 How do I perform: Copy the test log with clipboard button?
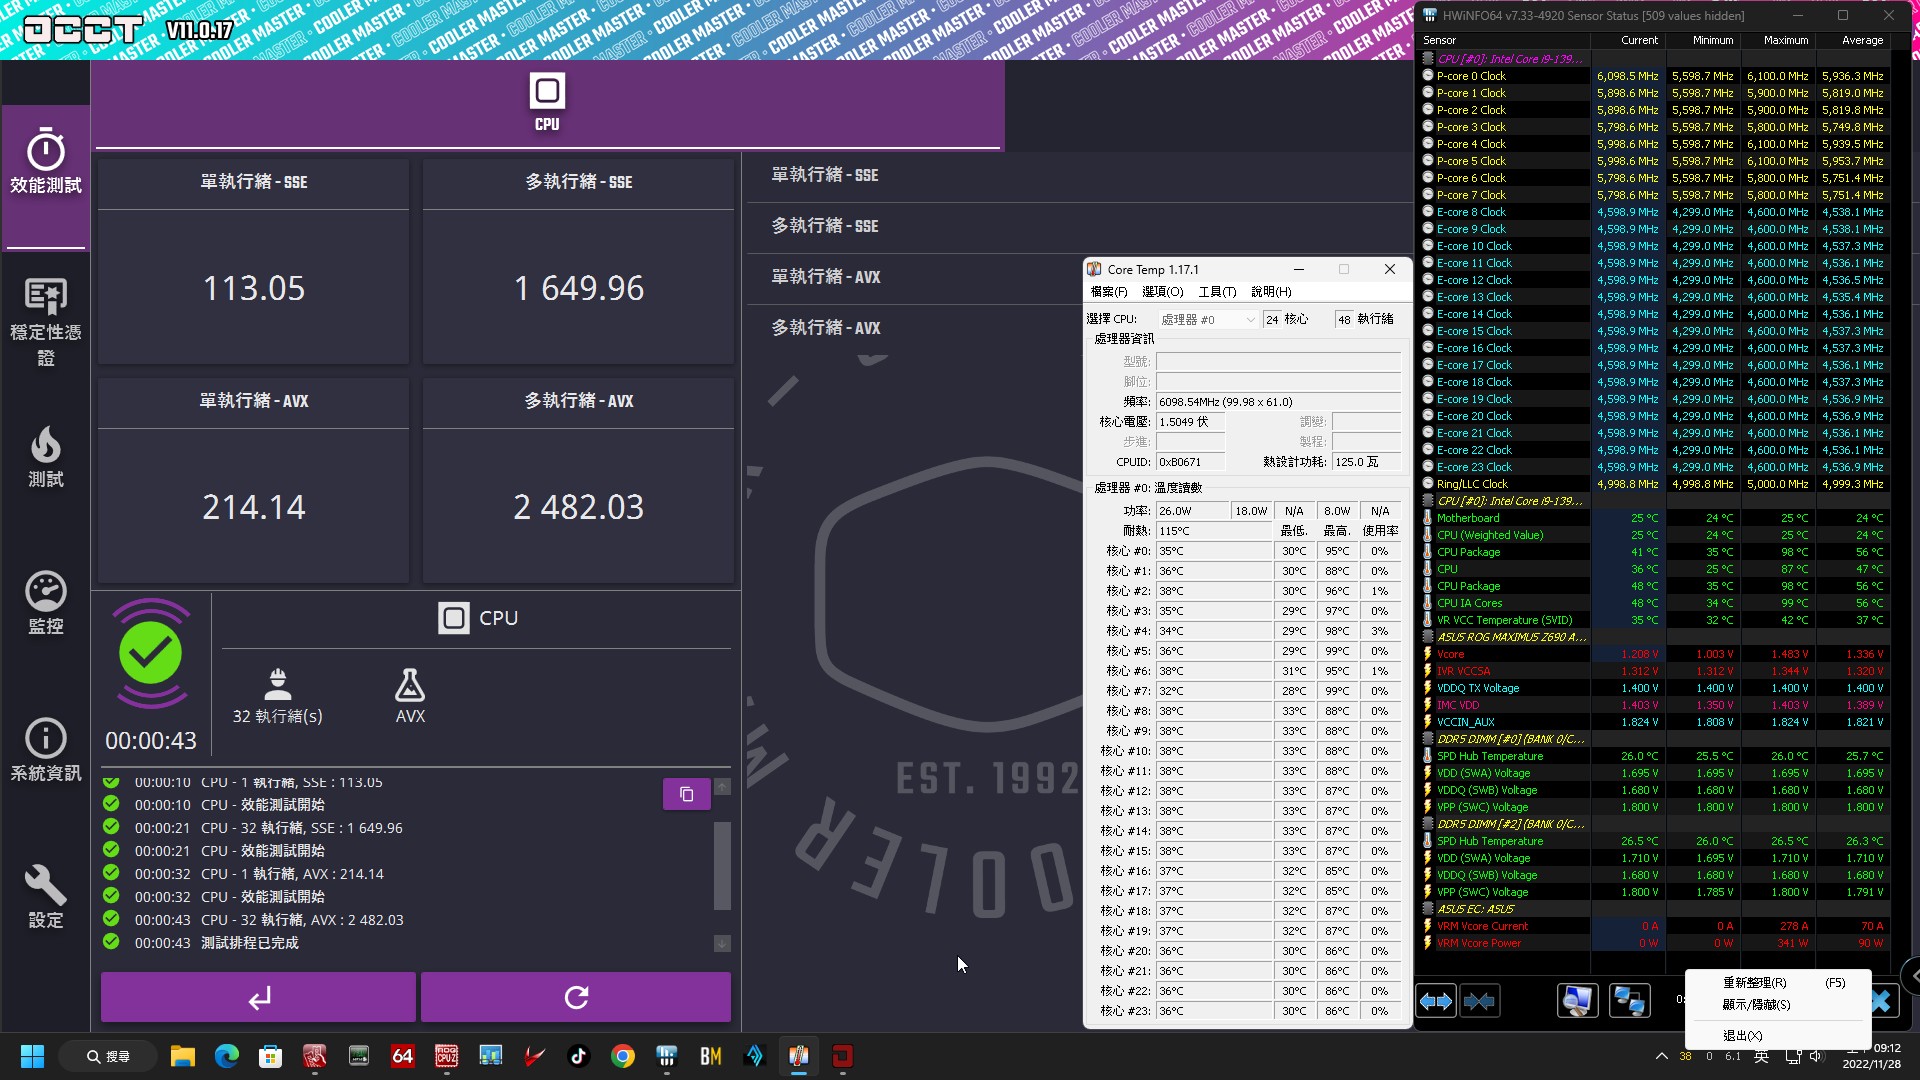coord(686,794)
